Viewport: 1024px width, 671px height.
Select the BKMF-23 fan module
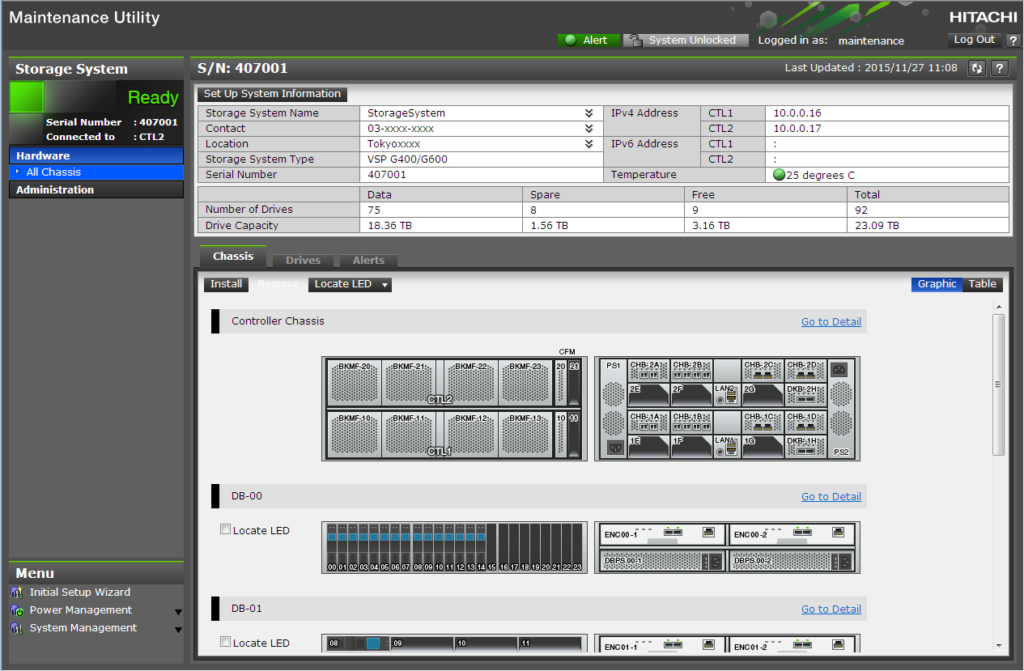click(525, 383)
